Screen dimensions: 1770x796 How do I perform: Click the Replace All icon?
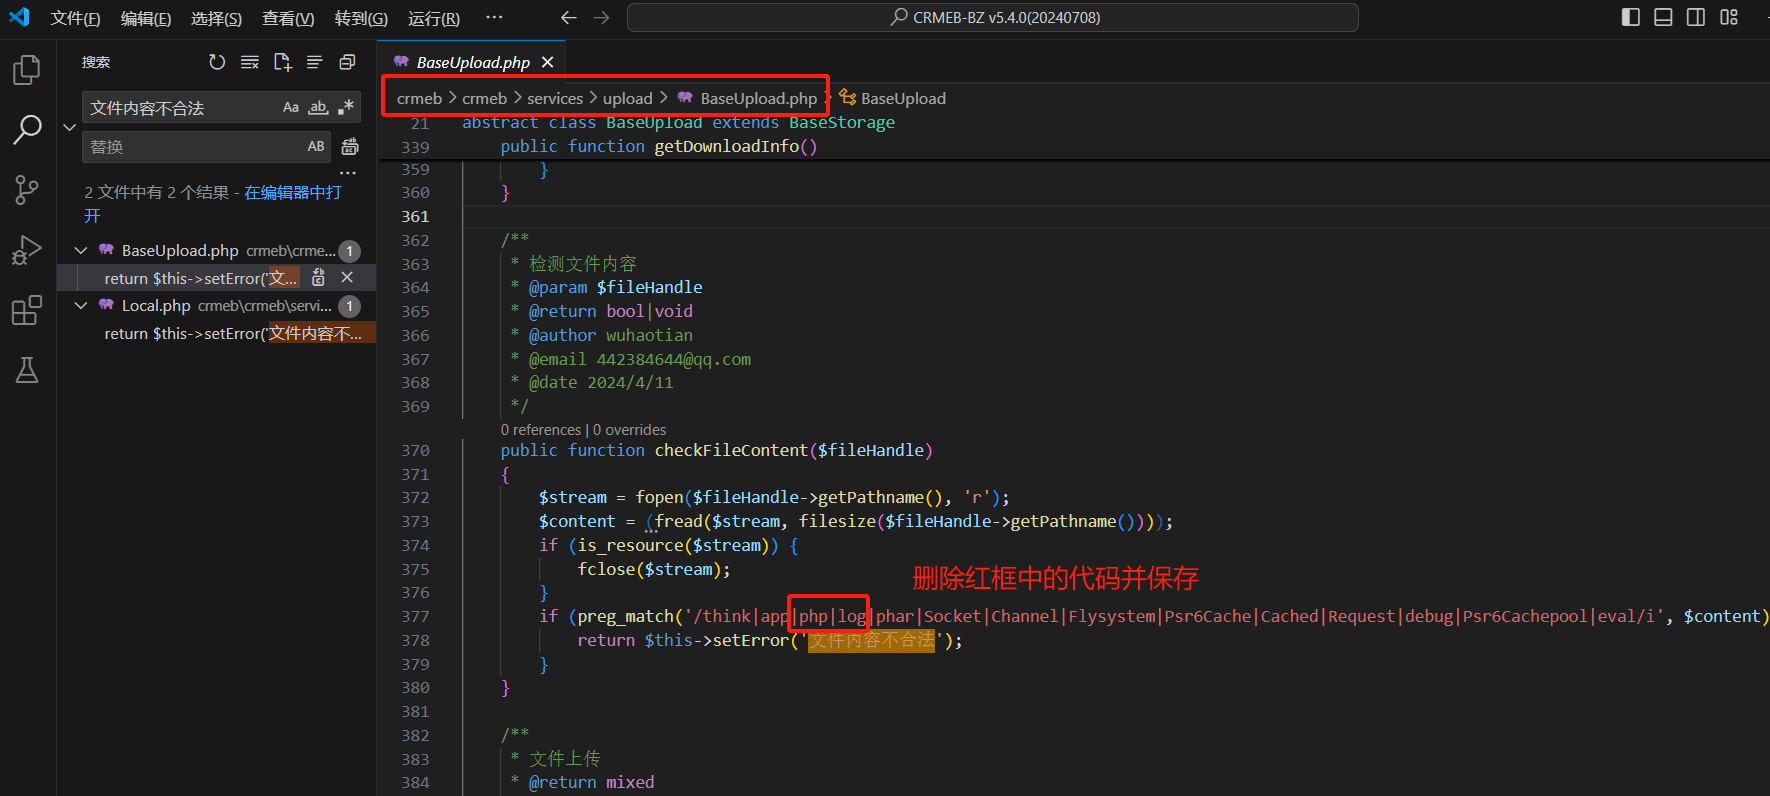[x=350, y=147]
